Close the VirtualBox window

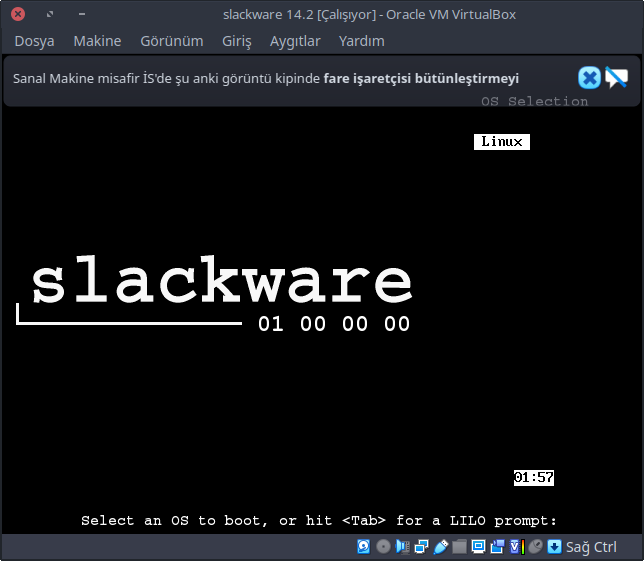tap(18, 14)
